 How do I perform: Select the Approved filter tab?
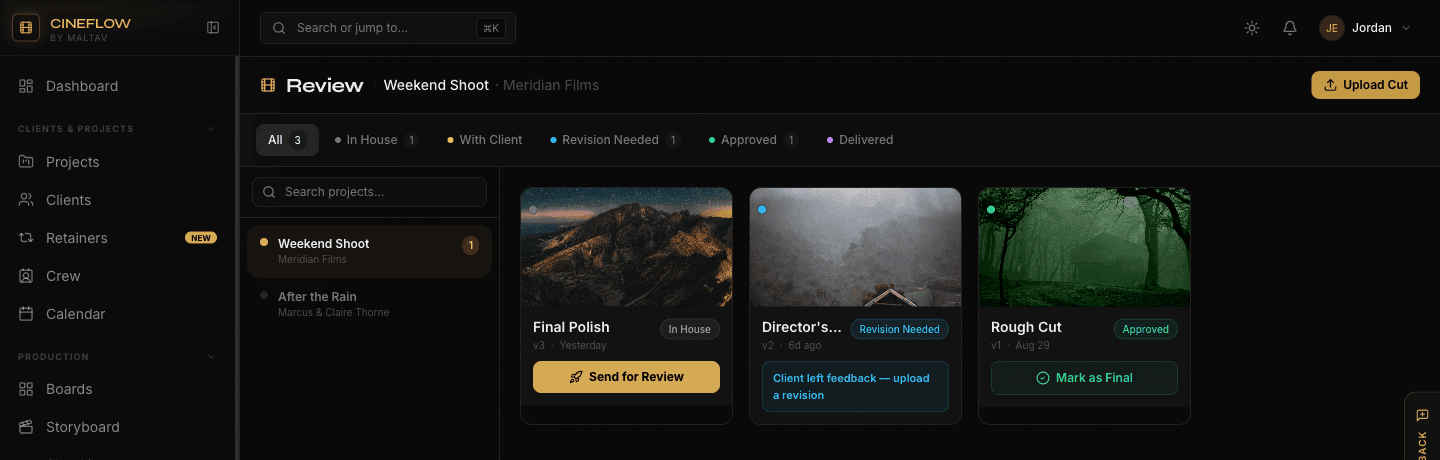[754, 140]
